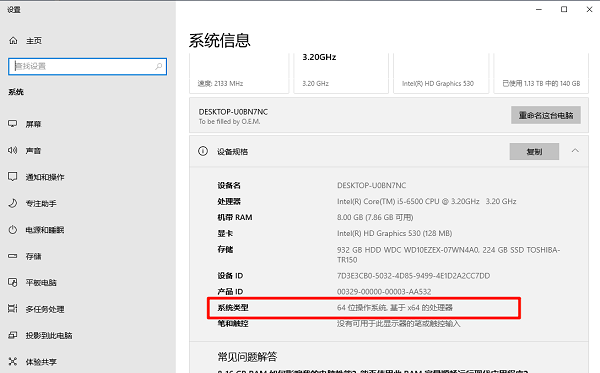Select the 平板电脑 tablet icon
The width and height of the screenshot is (600, 373).
[x=13, y=282]
